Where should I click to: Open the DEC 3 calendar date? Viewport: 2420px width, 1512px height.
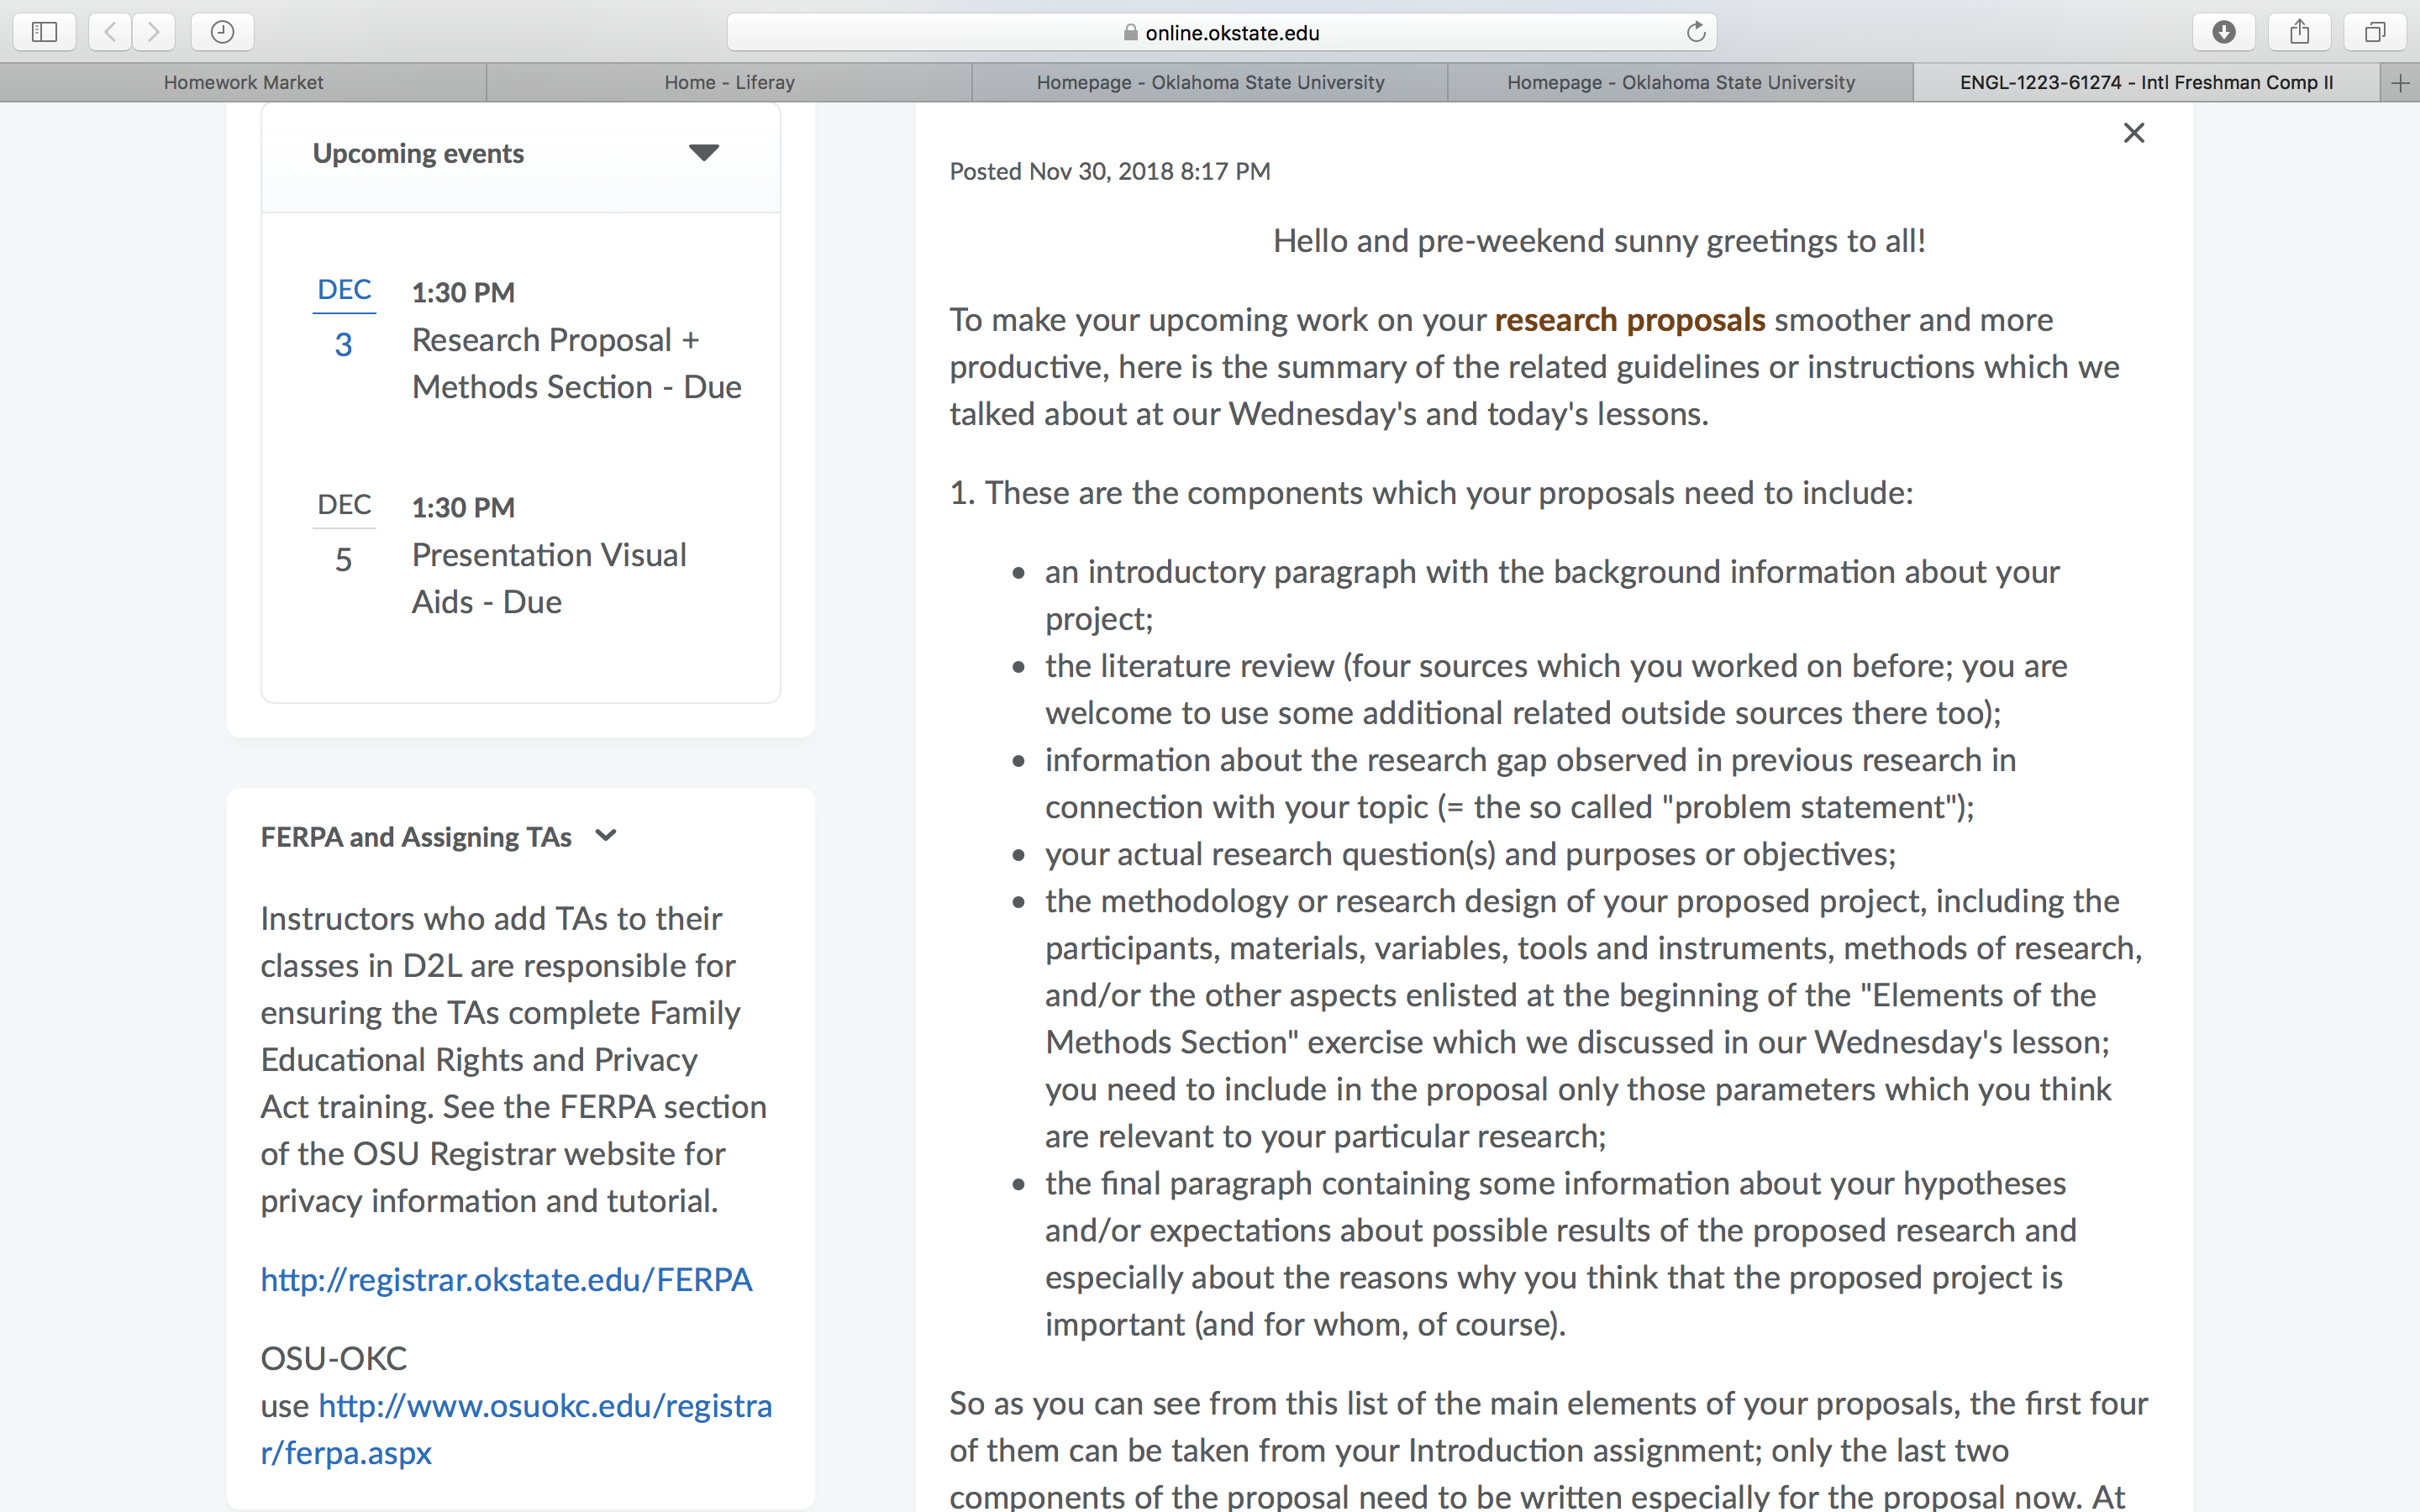tap(344, 318)
